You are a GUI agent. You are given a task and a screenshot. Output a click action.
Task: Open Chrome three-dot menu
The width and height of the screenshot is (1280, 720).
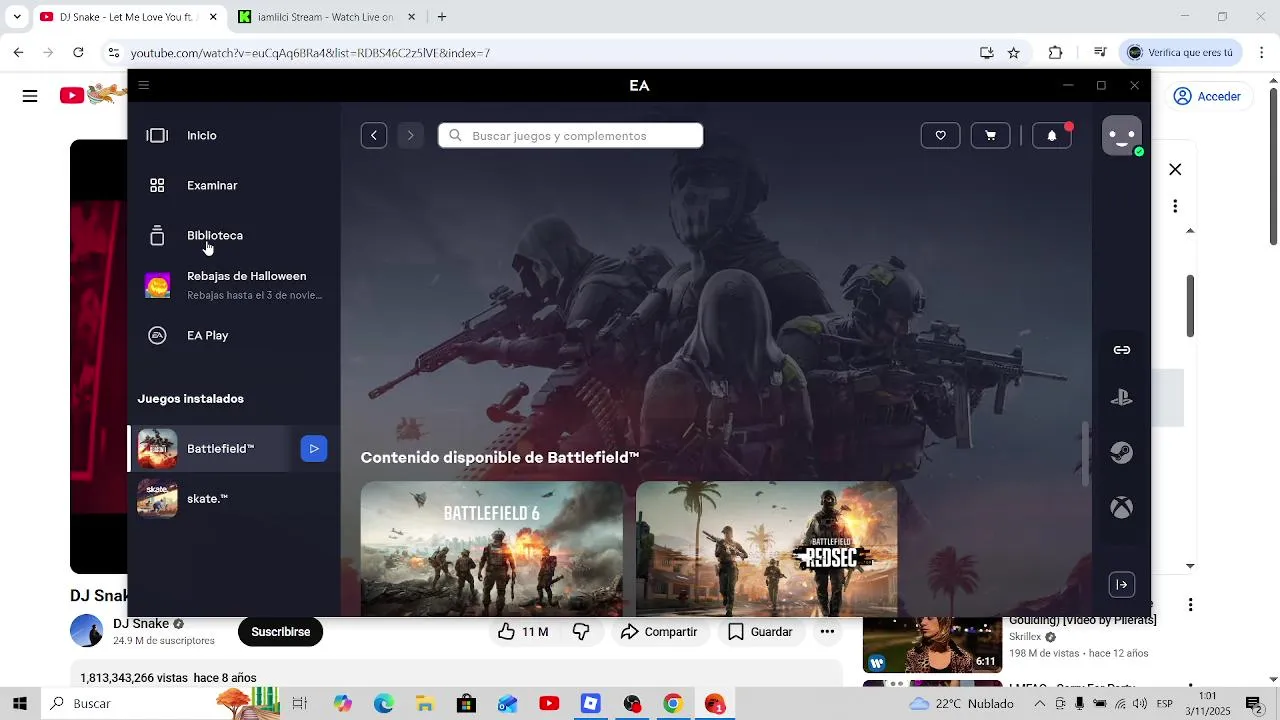(x=1260, y=53)
